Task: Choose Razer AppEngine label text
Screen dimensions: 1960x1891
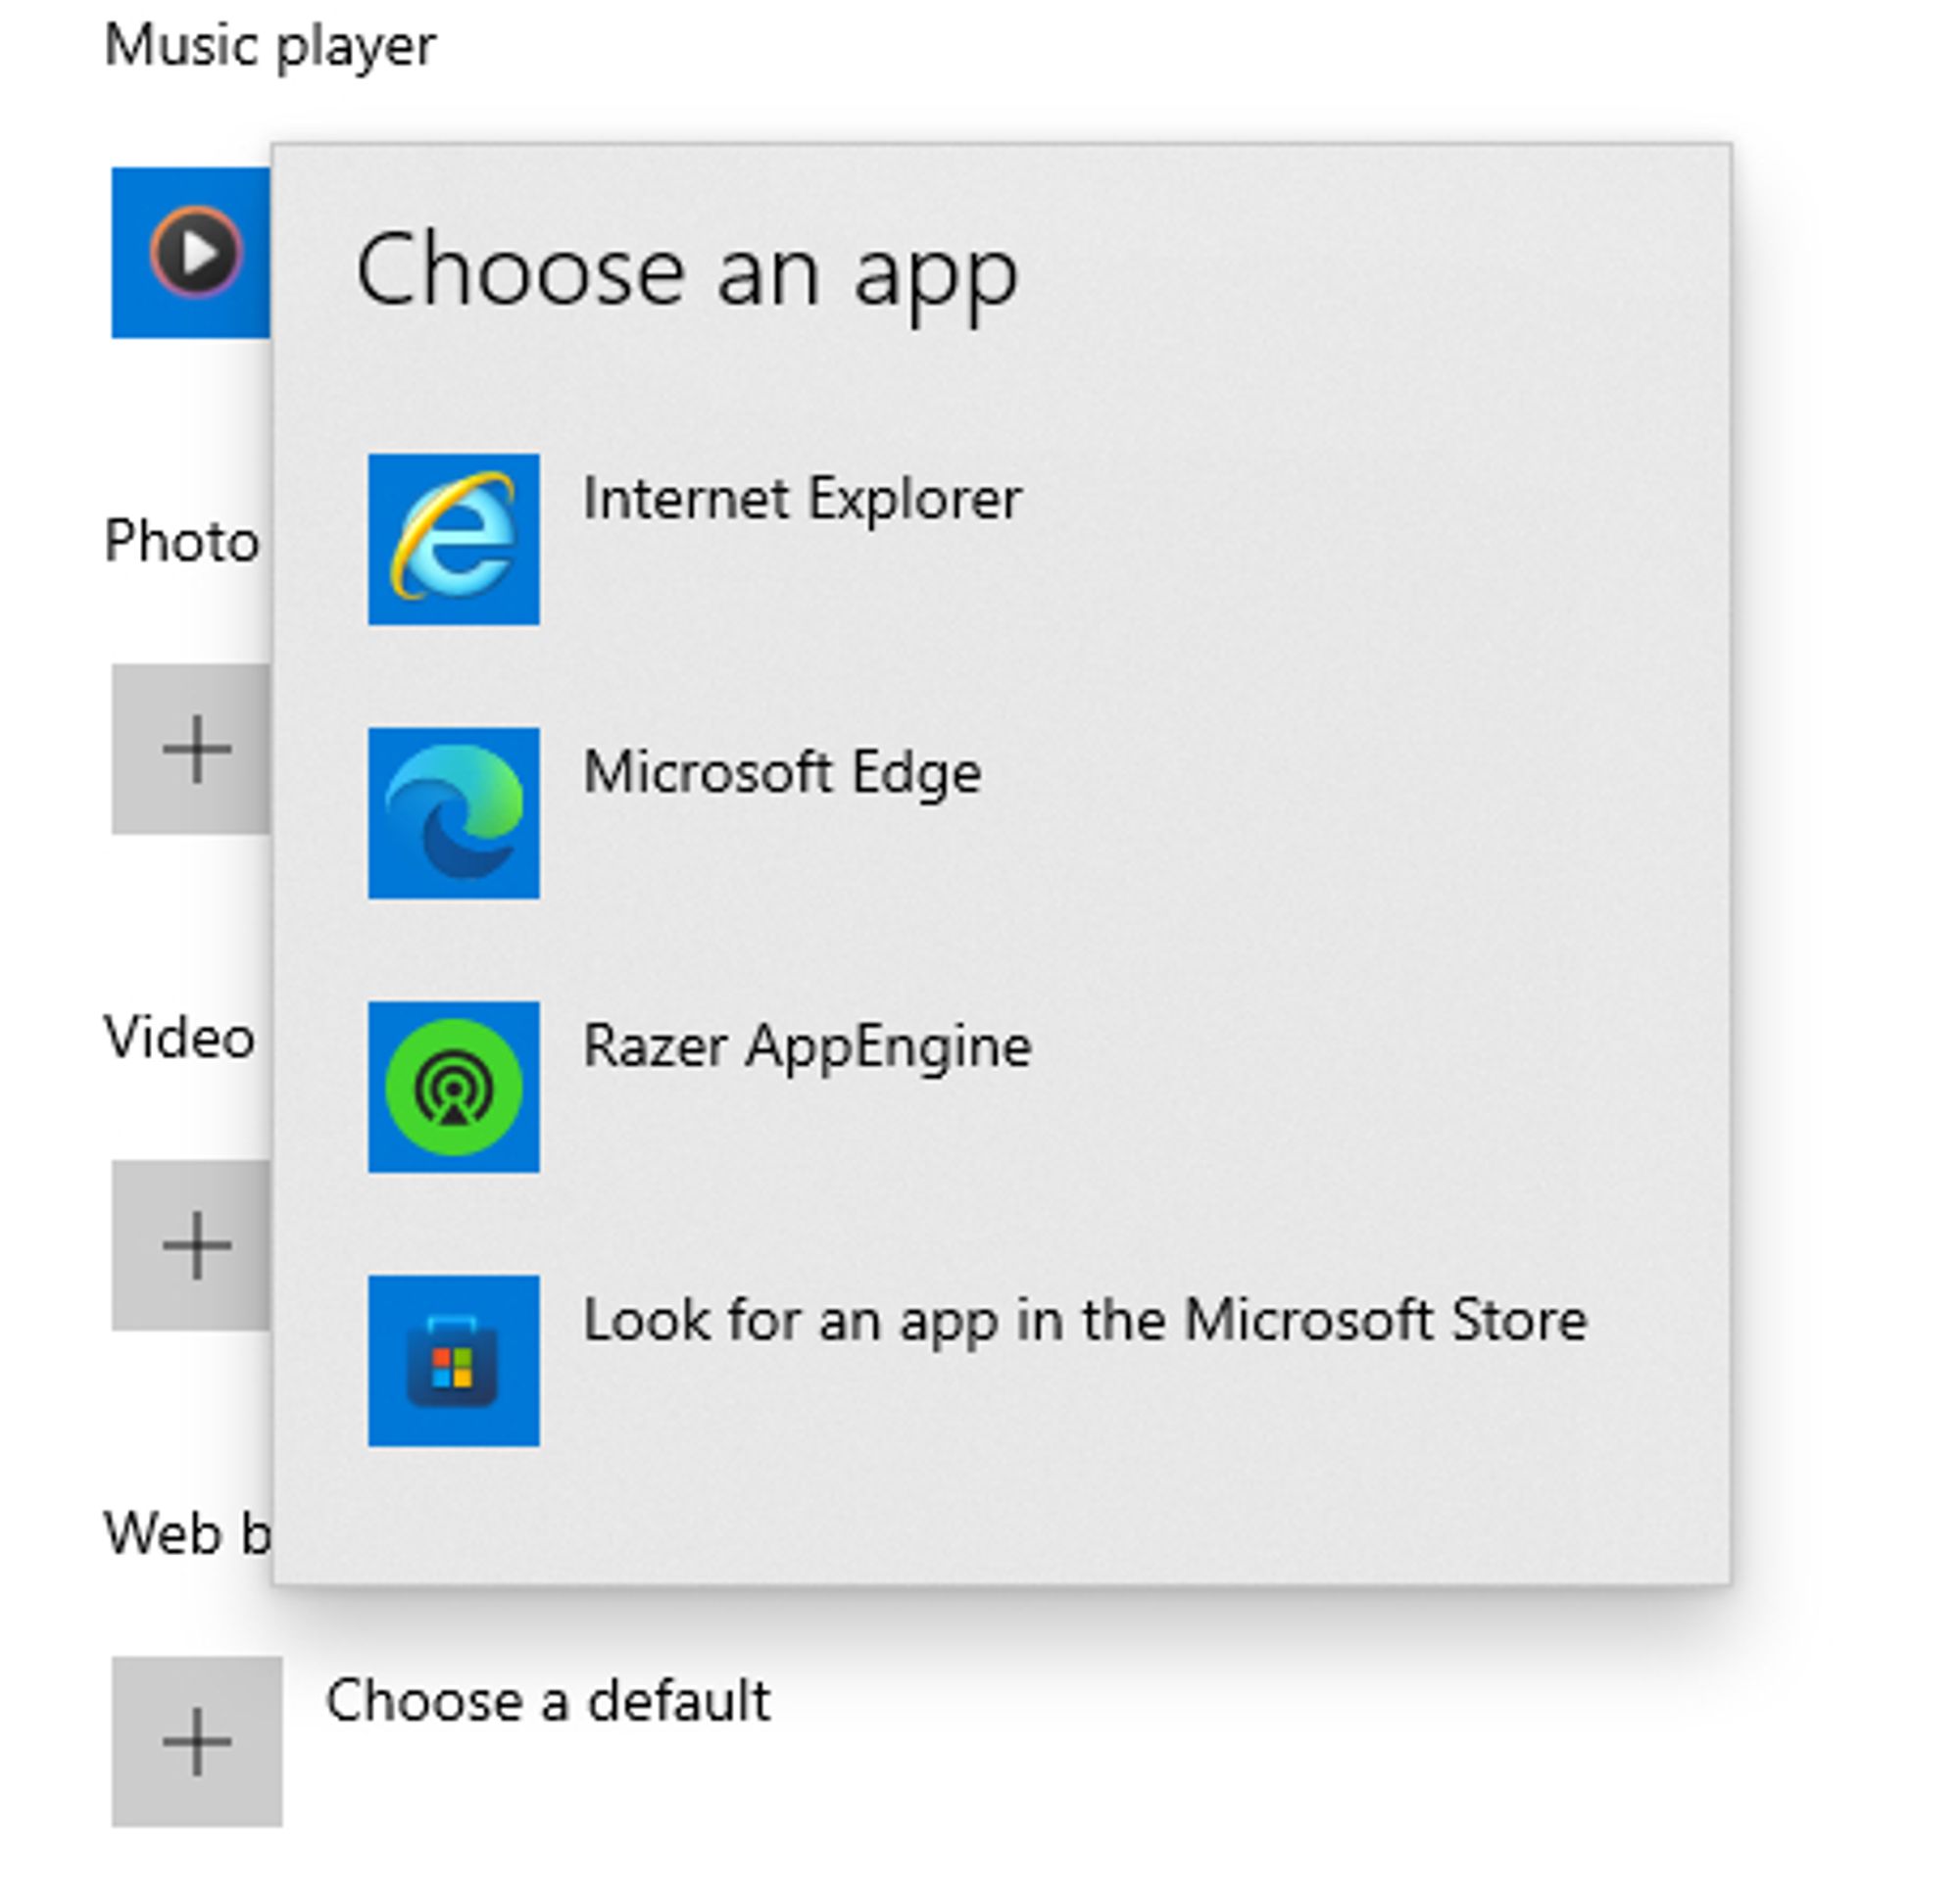Action: pos(807,1048)
